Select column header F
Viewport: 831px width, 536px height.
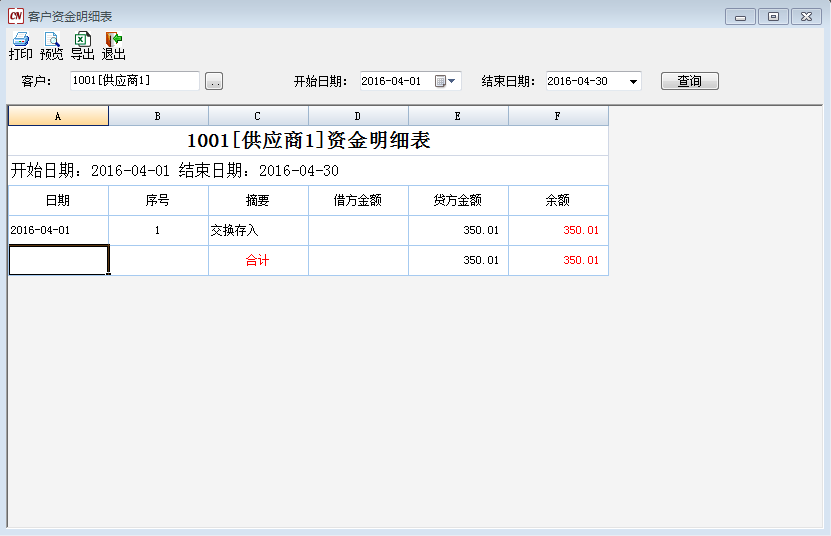(558, 116)
